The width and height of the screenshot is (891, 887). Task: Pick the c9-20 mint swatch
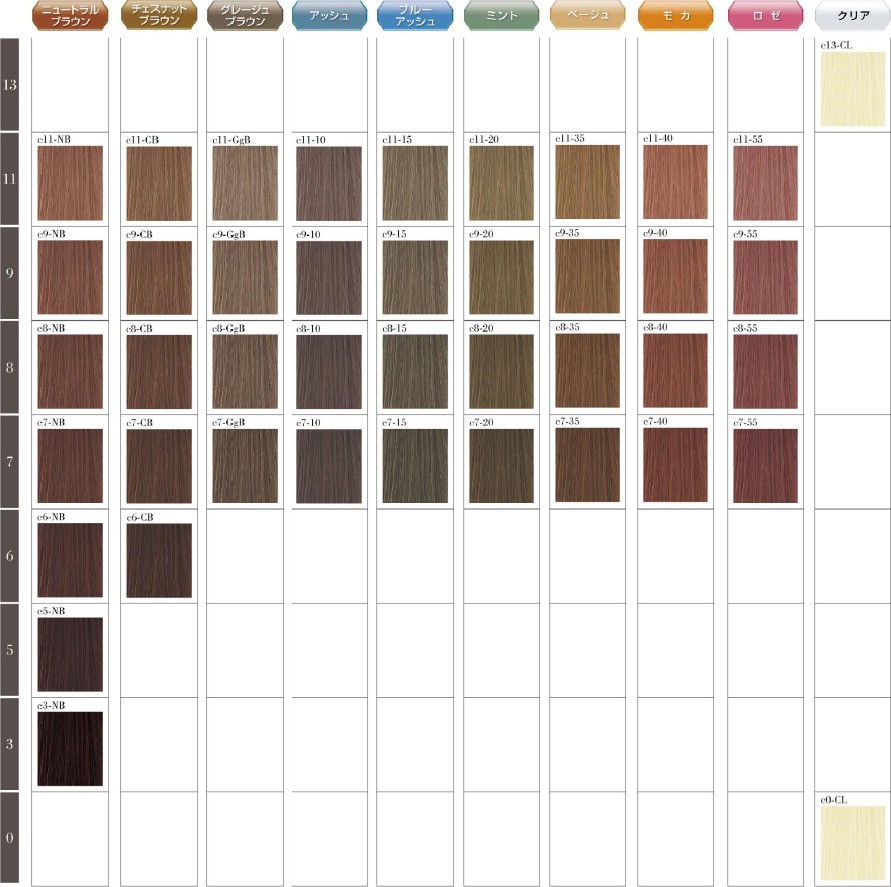(501, 277)
